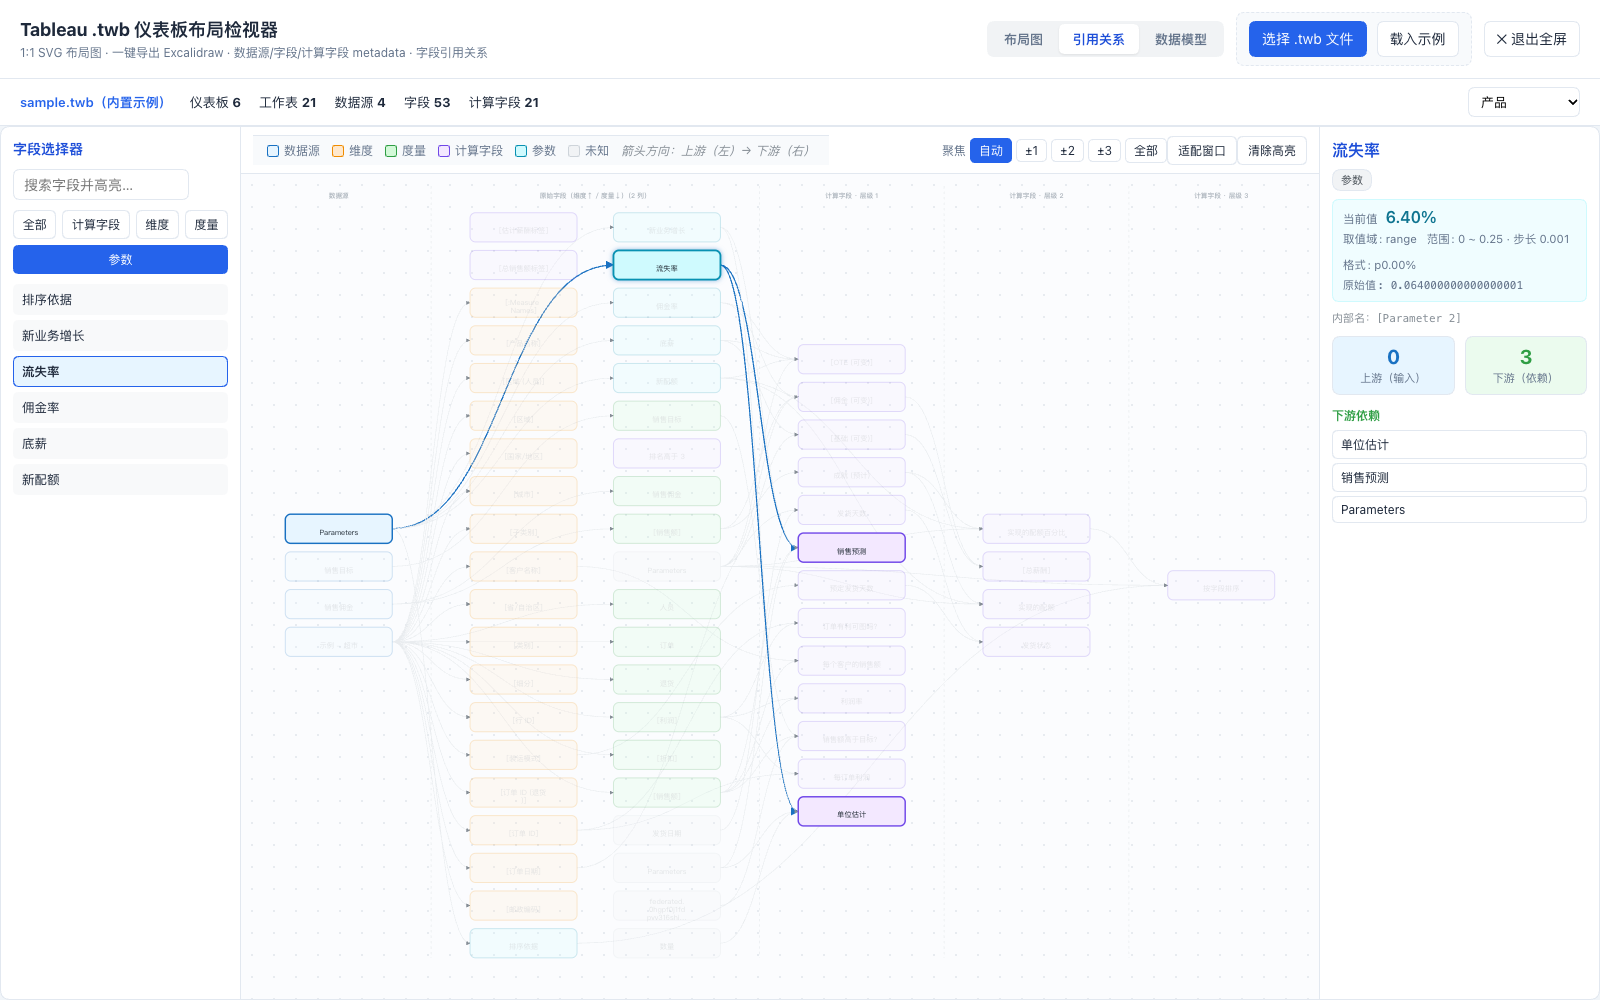Focus the 搜索字段并高亮 search box

click(x=101, y=185)
